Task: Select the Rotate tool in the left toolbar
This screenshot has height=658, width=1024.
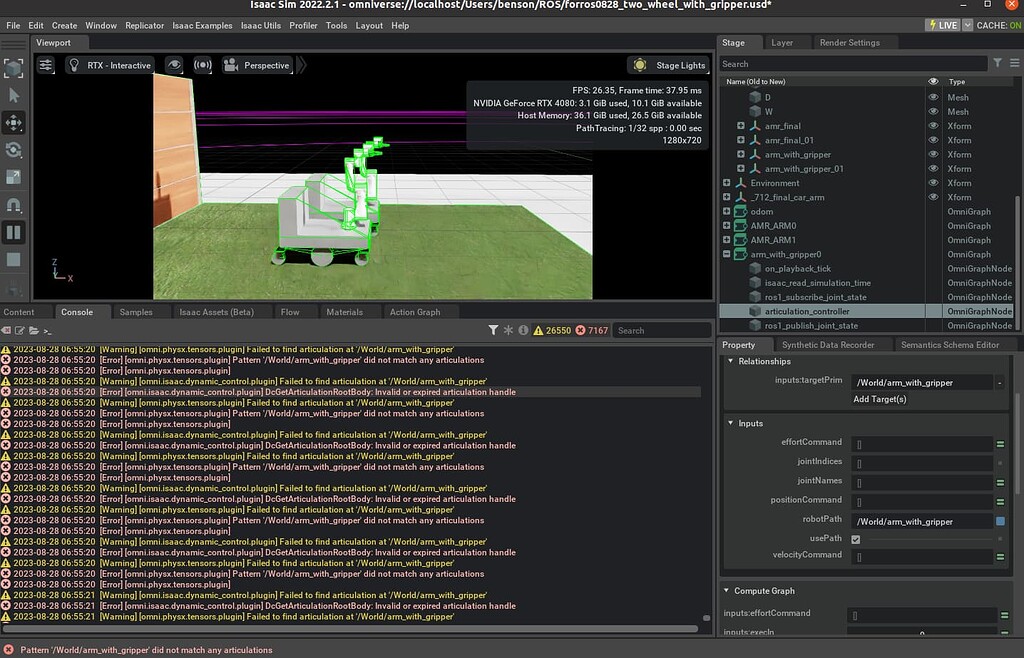Action: (13, 151)
